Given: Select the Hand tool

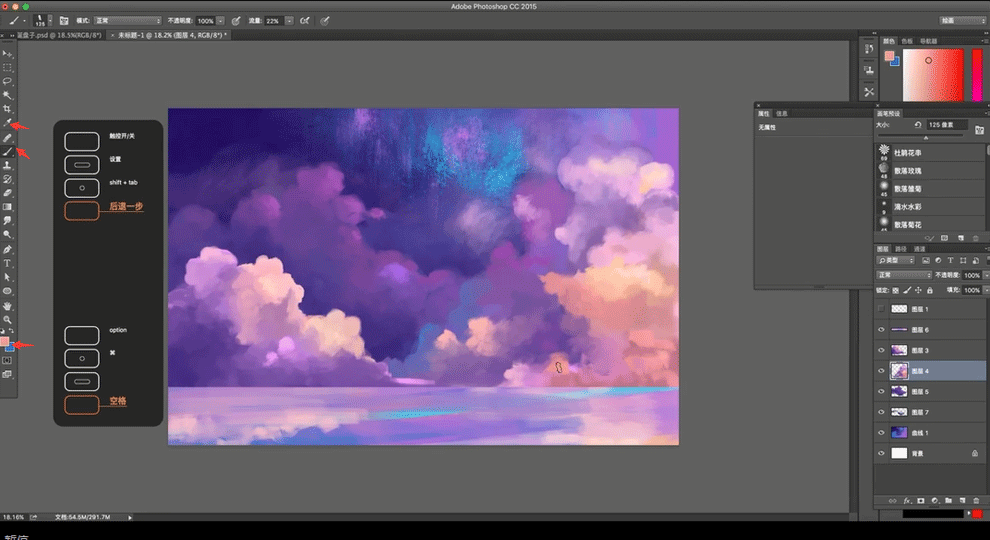Looking at the screenshot, I should 8,305.
